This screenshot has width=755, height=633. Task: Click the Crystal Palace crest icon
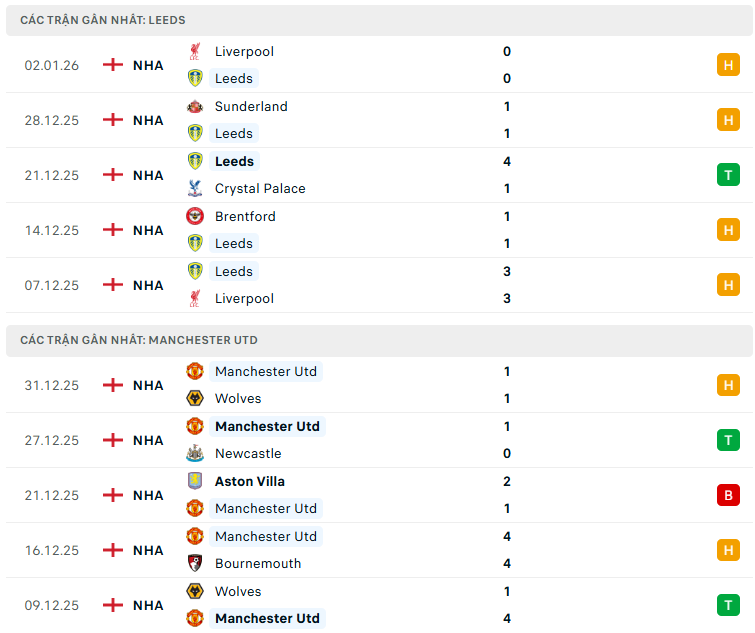point(195,188)
